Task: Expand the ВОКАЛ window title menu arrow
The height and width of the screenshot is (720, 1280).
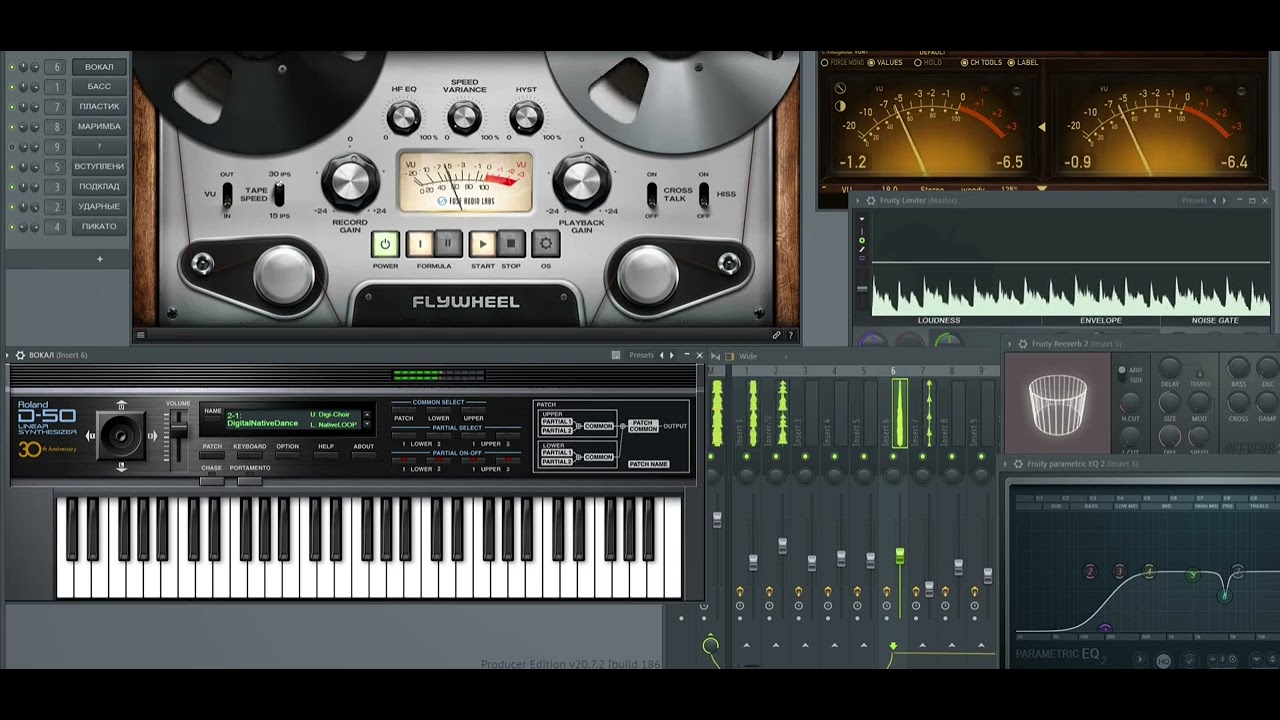Action: click(x=8, y=355)
